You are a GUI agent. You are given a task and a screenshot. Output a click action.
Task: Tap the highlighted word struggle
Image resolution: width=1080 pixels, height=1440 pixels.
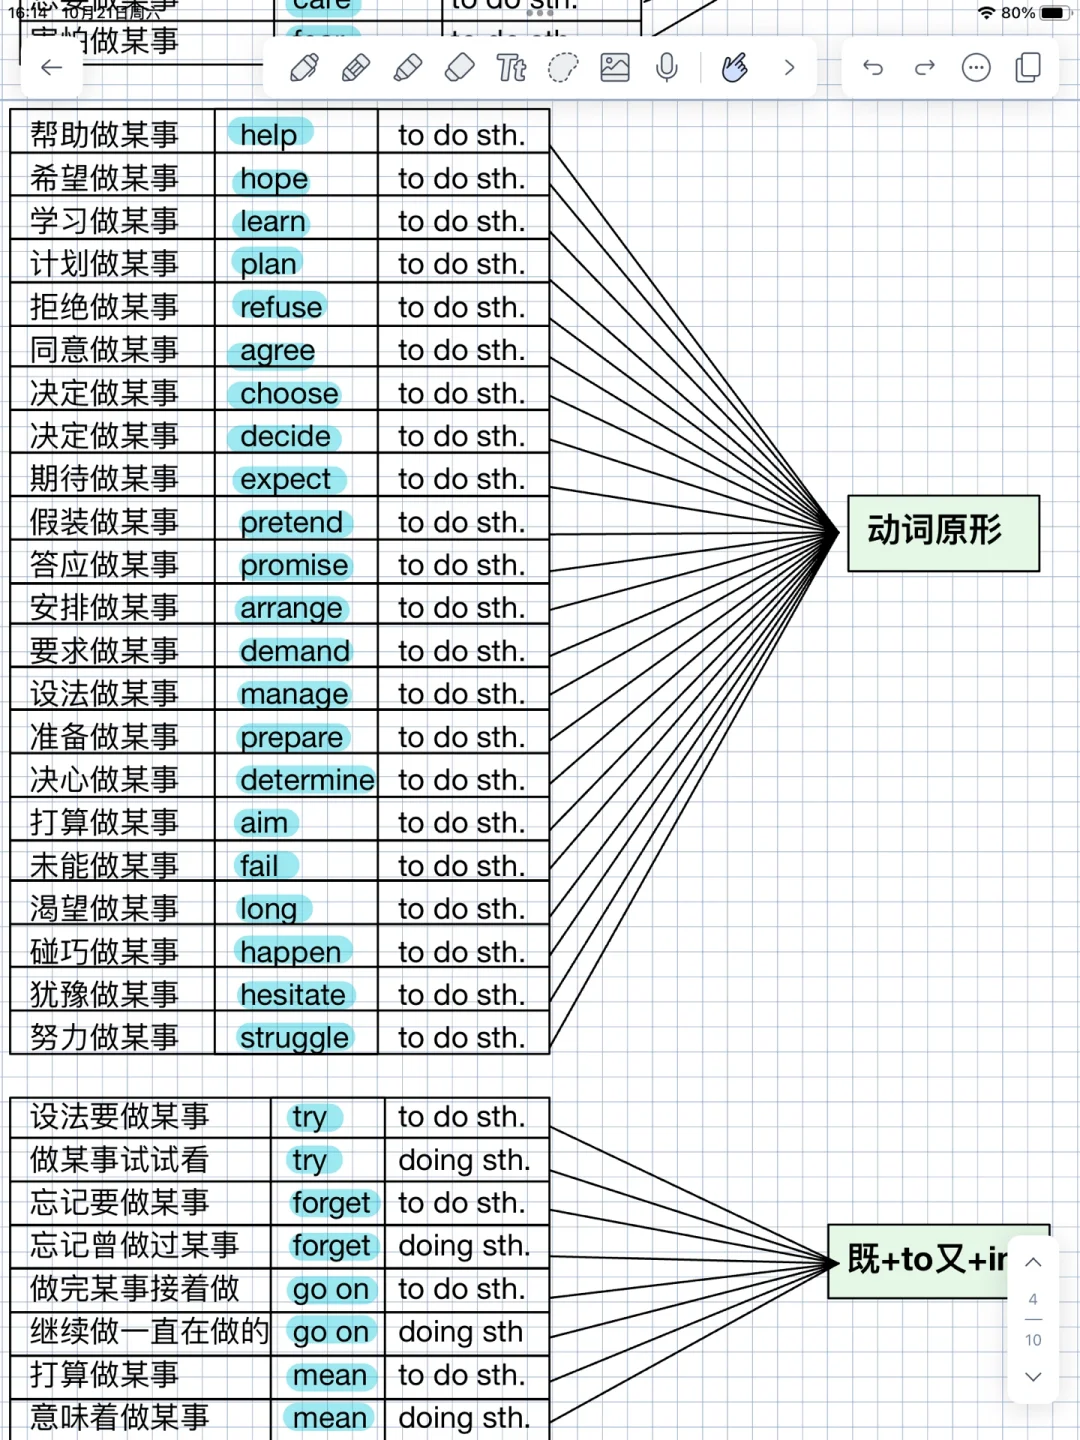point(294,1038)
